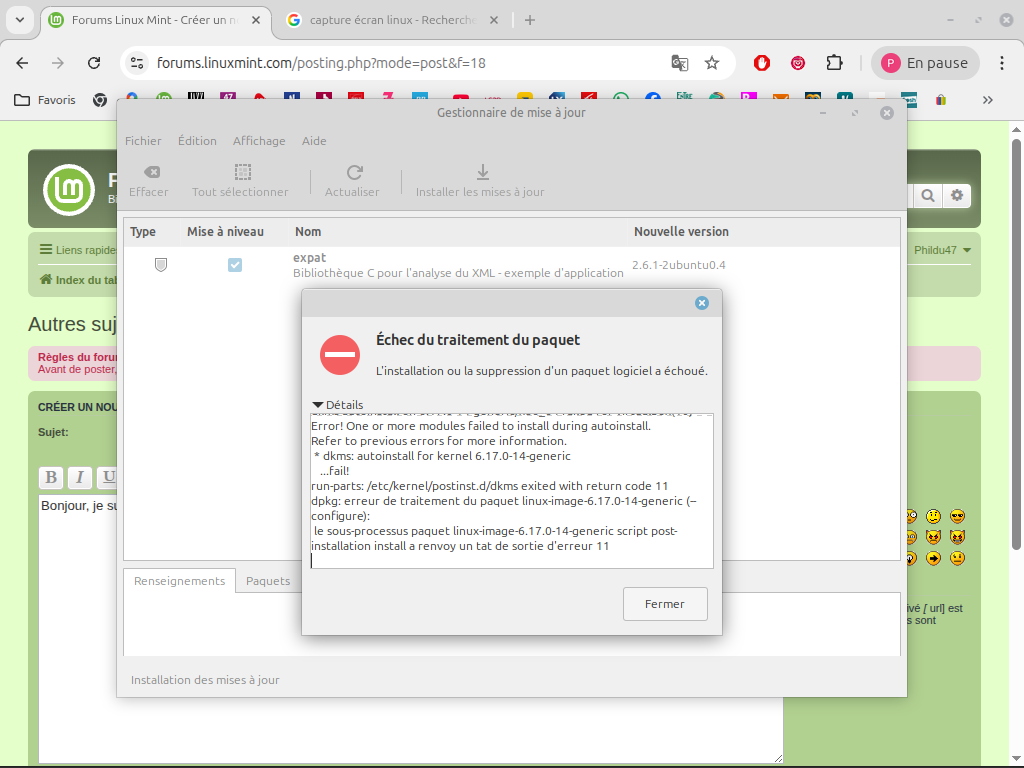Click the En pause profile button
The height and width of the screenshot is (768, 1024).
point(925,63)
